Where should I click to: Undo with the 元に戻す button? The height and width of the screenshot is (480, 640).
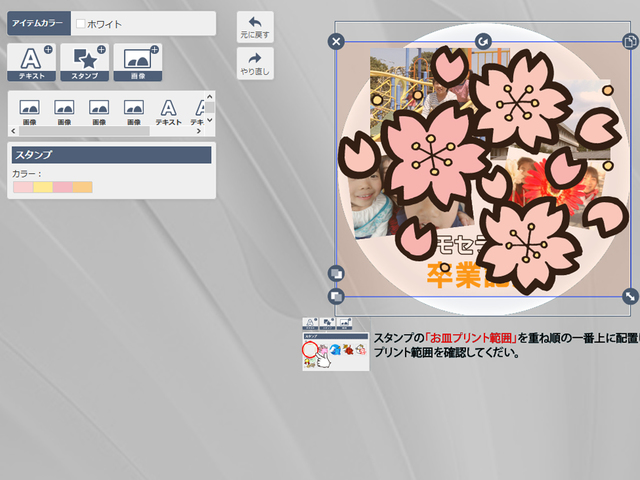pos(255,27)
